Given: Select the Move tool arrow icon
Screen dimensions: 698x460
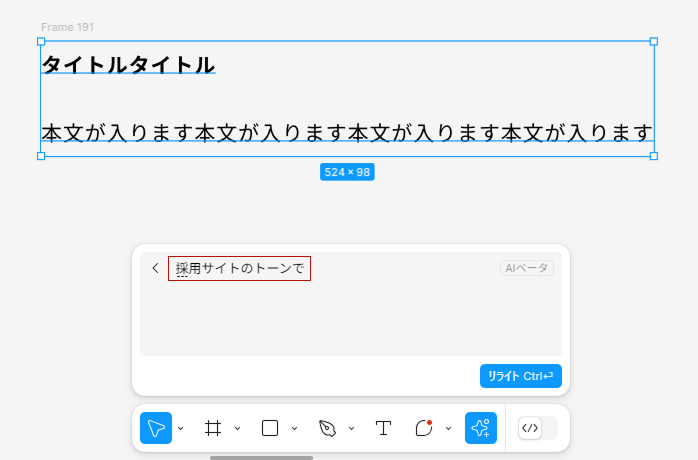Looking at the screenshot, I should click(156, 428).
